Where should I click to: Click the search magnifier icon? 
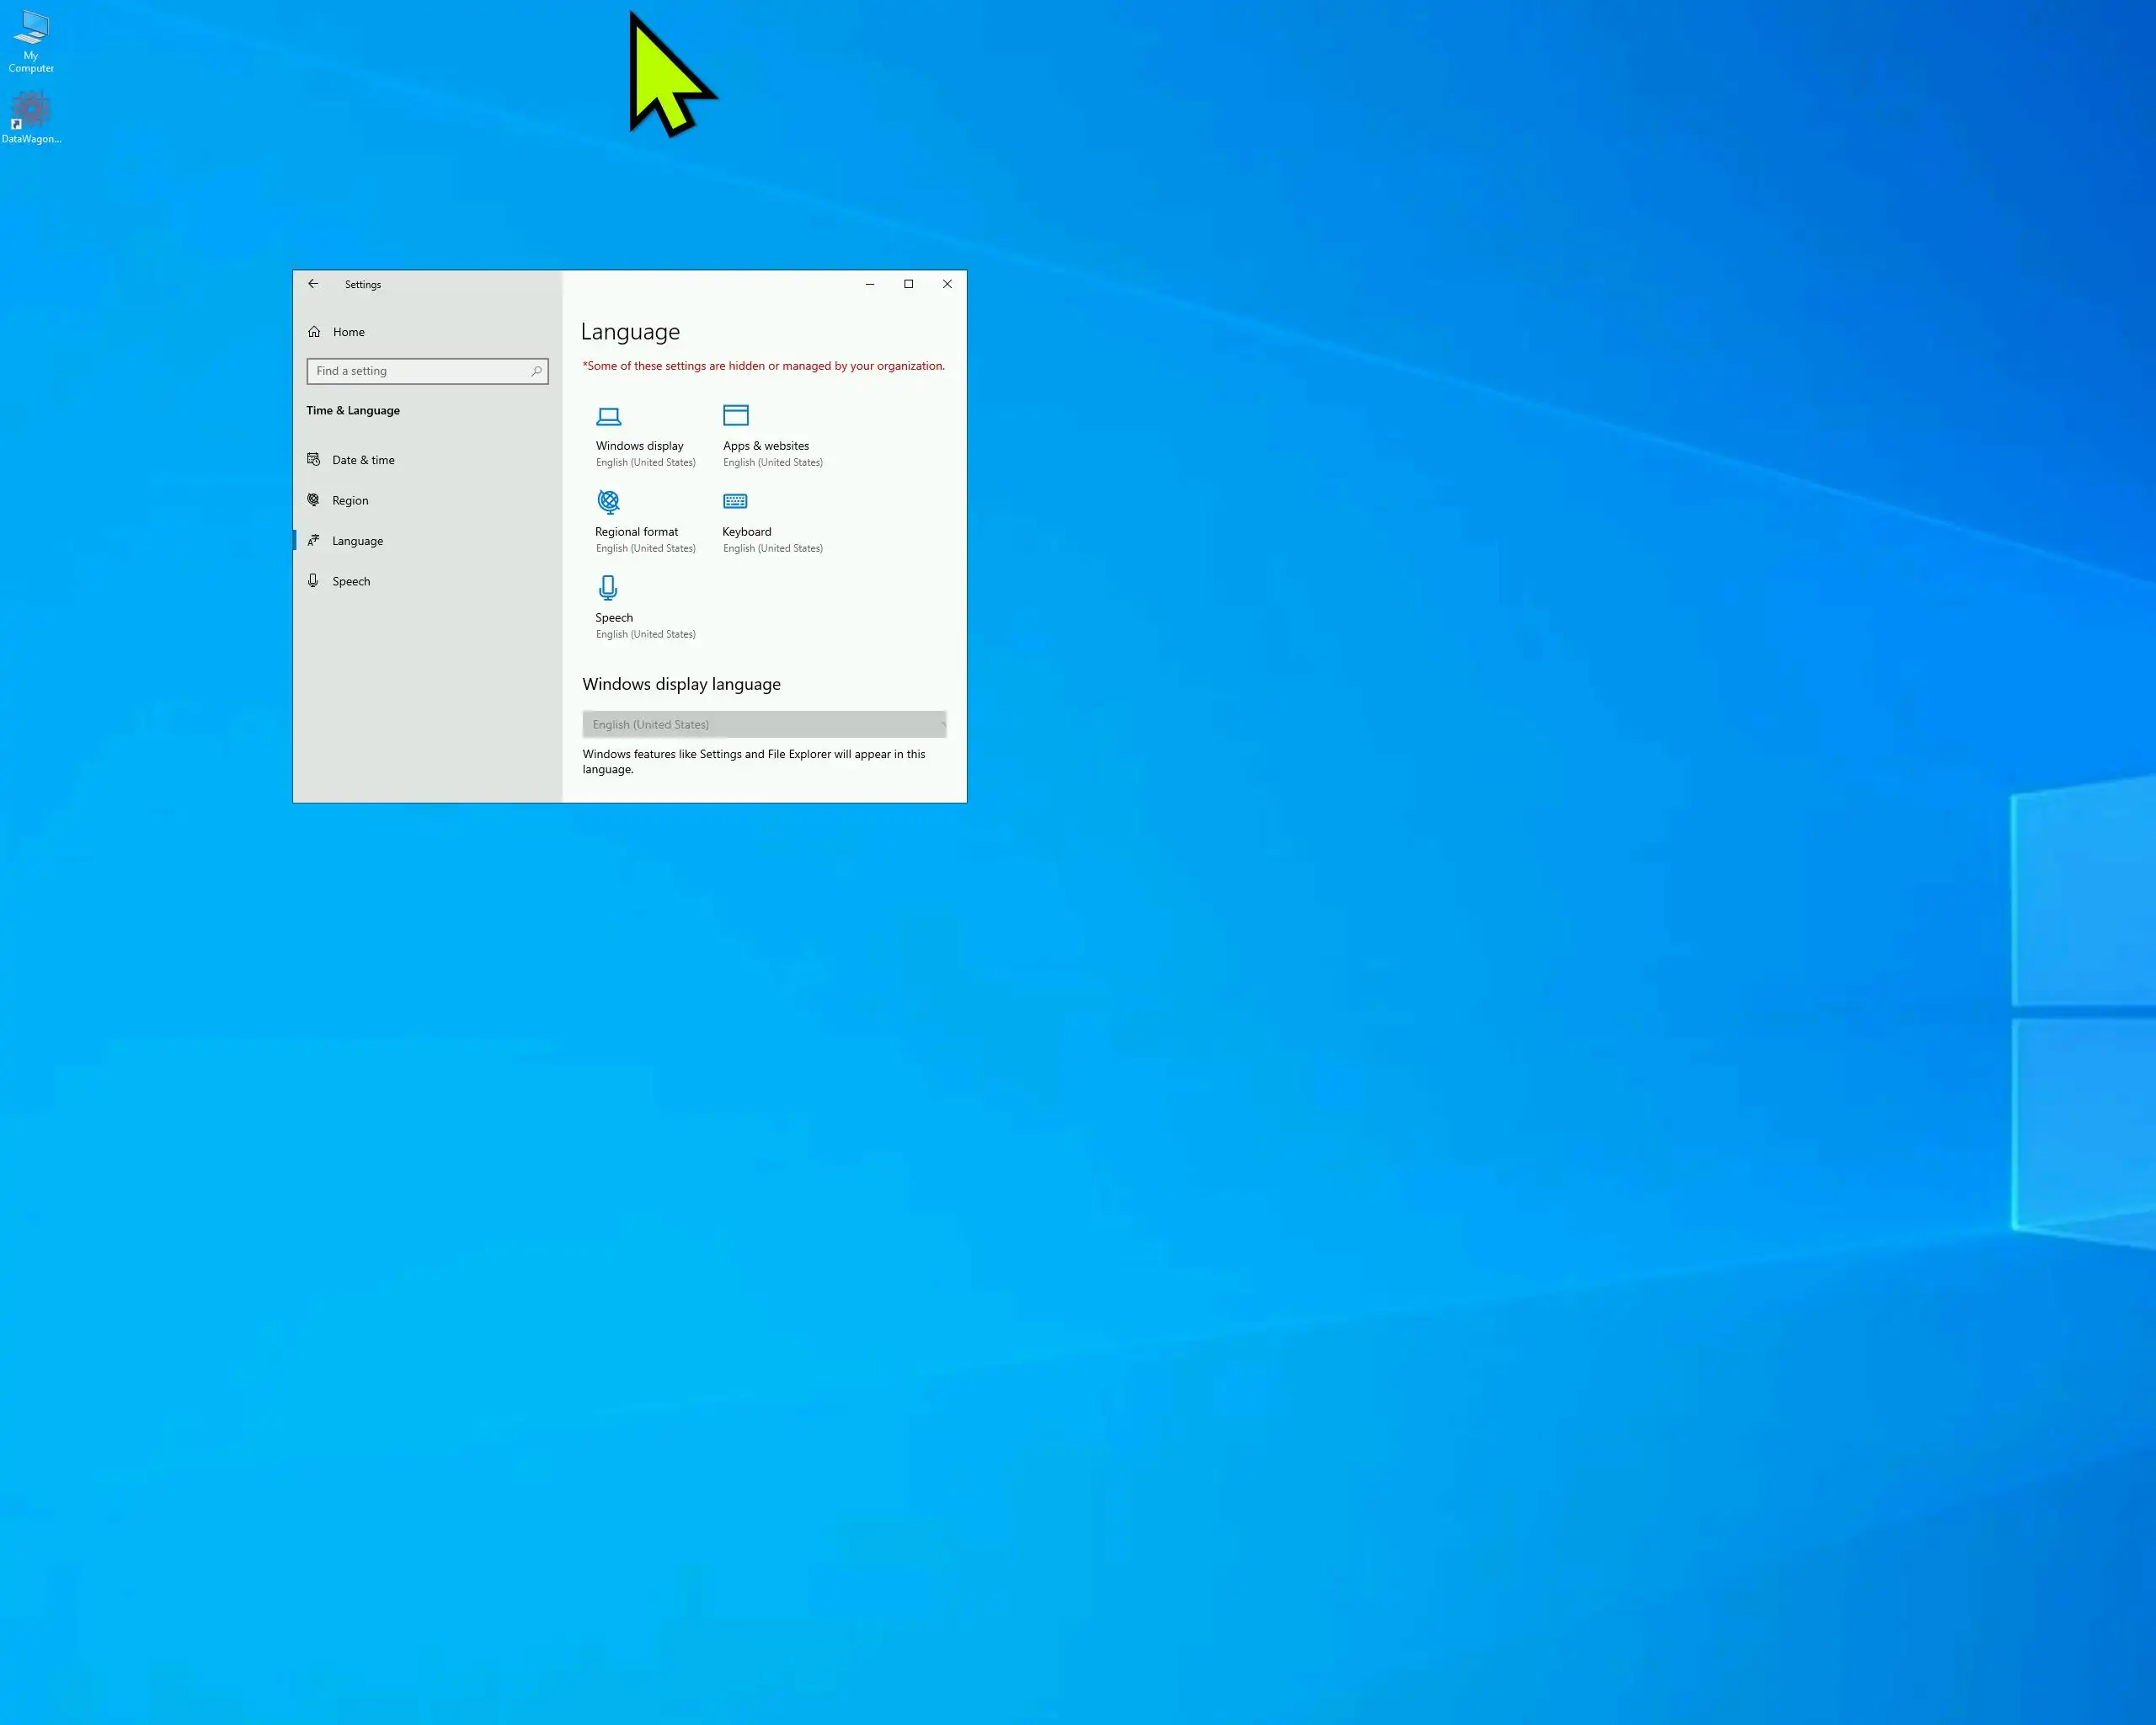point(536,371)
